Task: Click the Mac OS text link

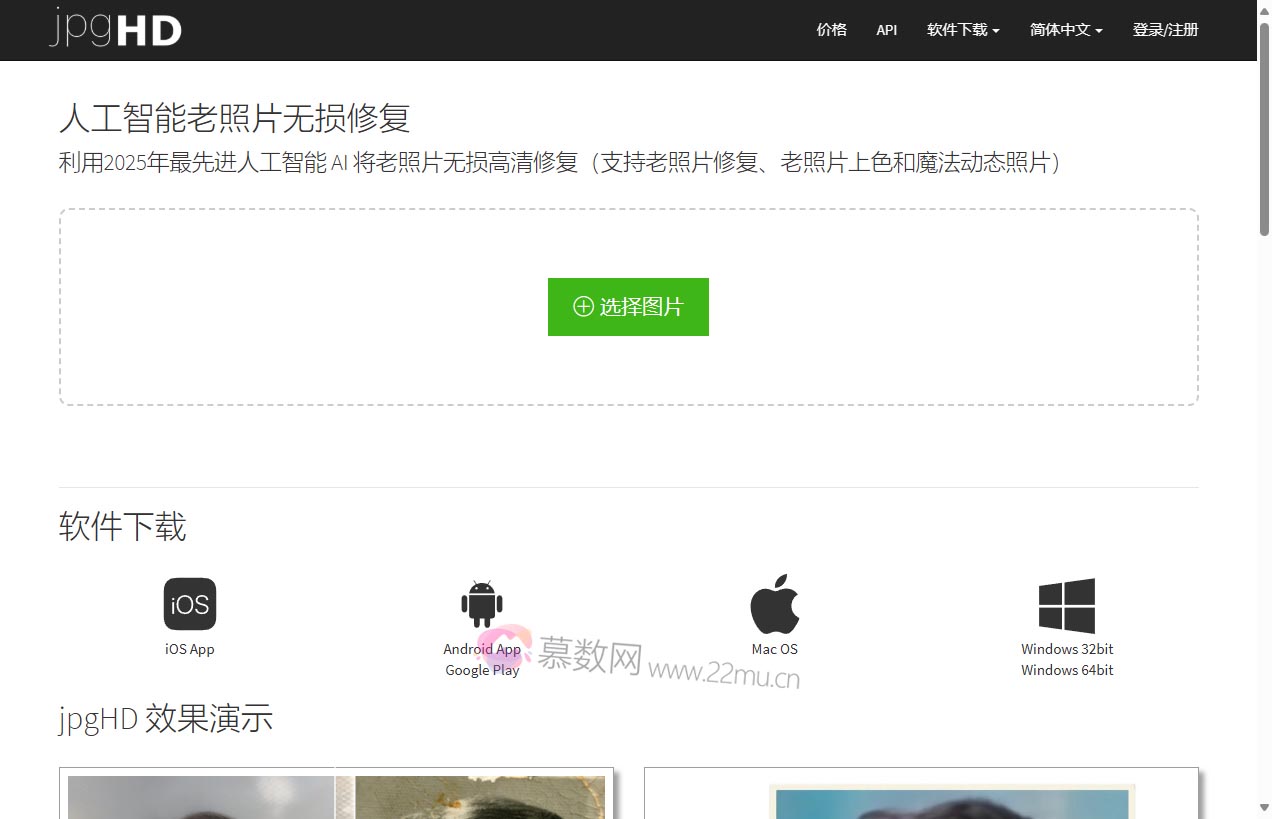Action: click(x=775, y=649)
